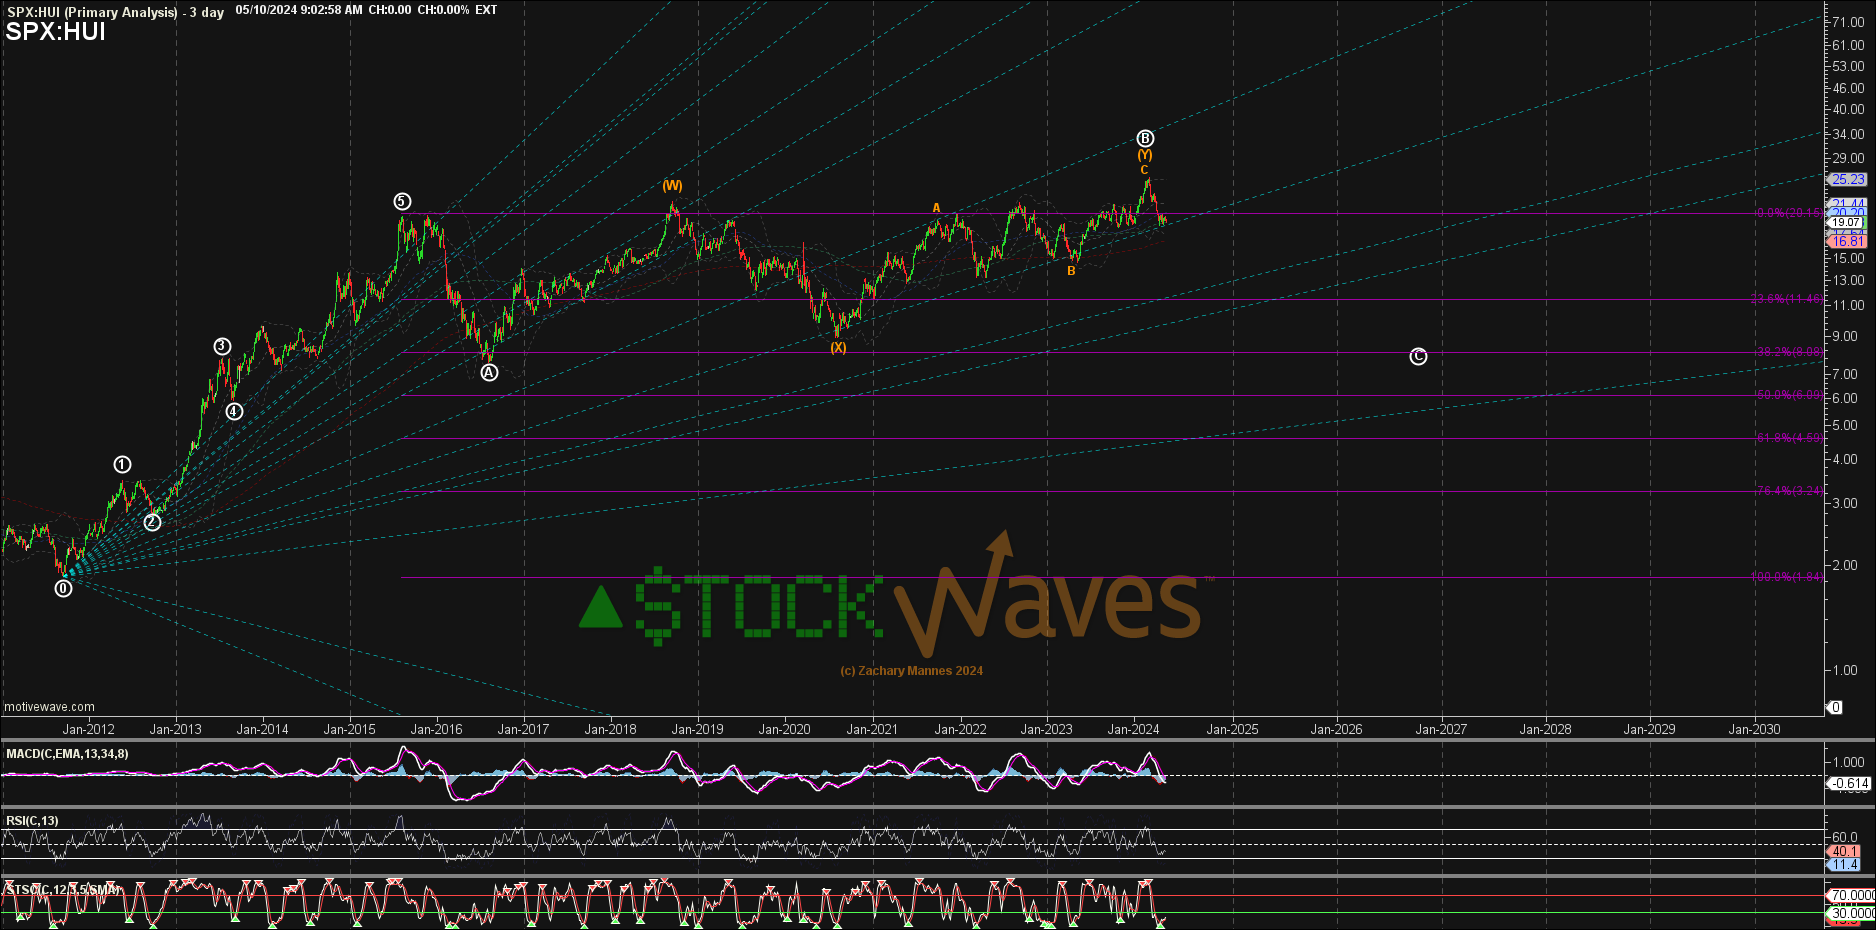This screenshot has width=1876, height=930.
Task: Click the 70.0000 stochastic level tag
Action: coord(1851,895)
